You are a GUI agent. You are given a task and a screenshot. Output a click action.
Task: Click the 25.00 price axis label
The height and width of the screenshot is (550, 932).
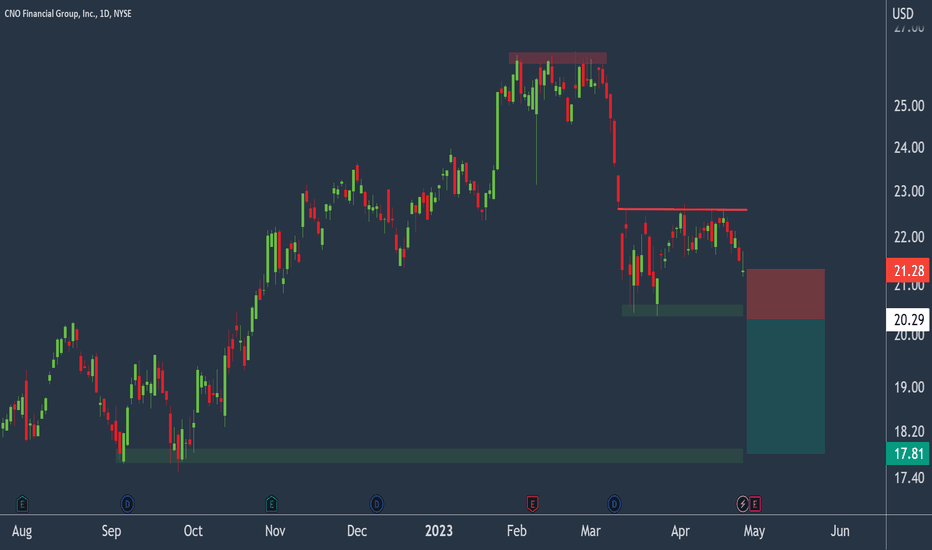tap(909, 106)
